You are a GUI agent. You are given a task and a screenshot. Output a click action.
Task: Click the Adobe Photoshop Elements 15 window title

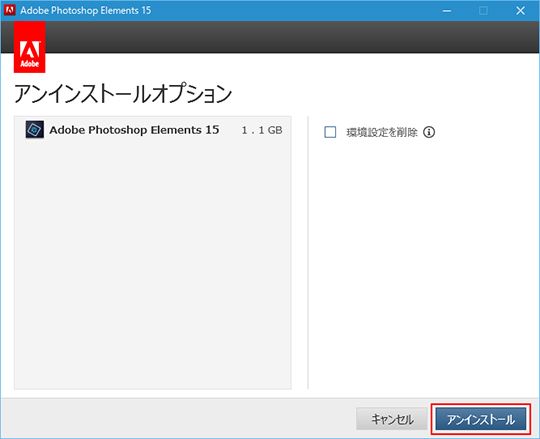pyautogui.click(x=86, y=10)
